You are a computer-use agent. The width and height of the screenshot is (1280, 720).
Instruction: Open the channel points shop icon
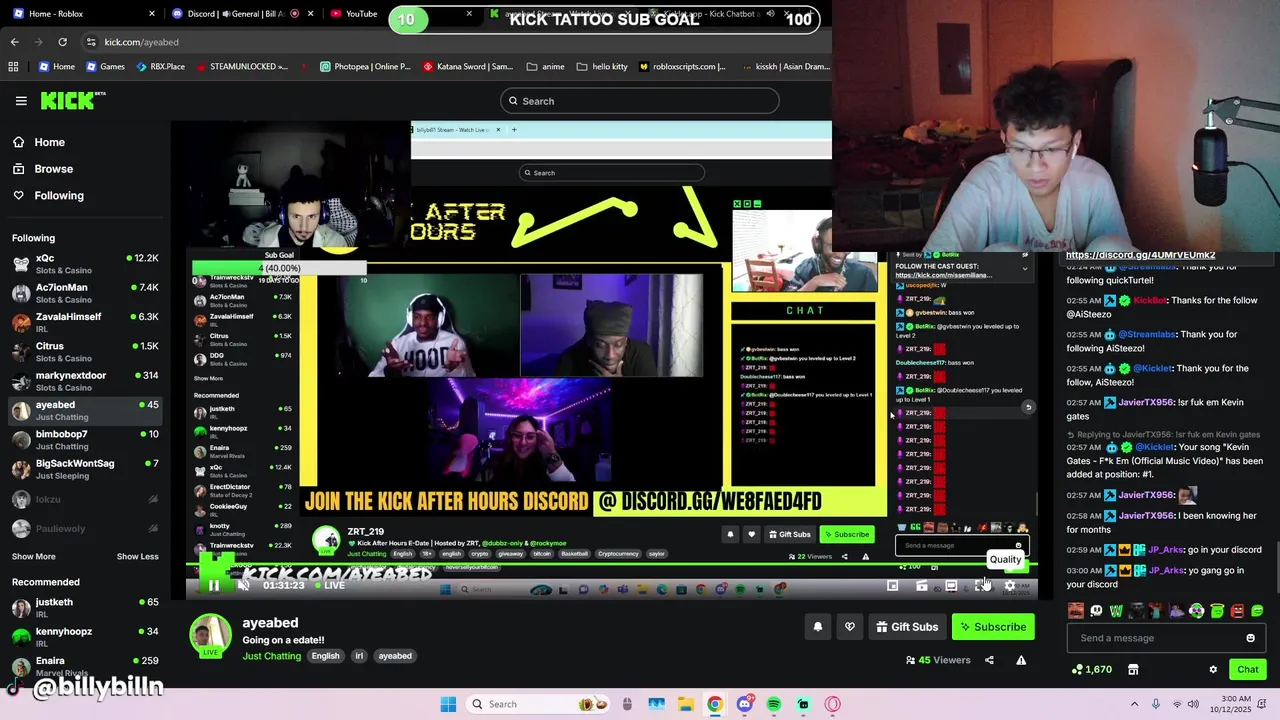tap(1133, 670)
